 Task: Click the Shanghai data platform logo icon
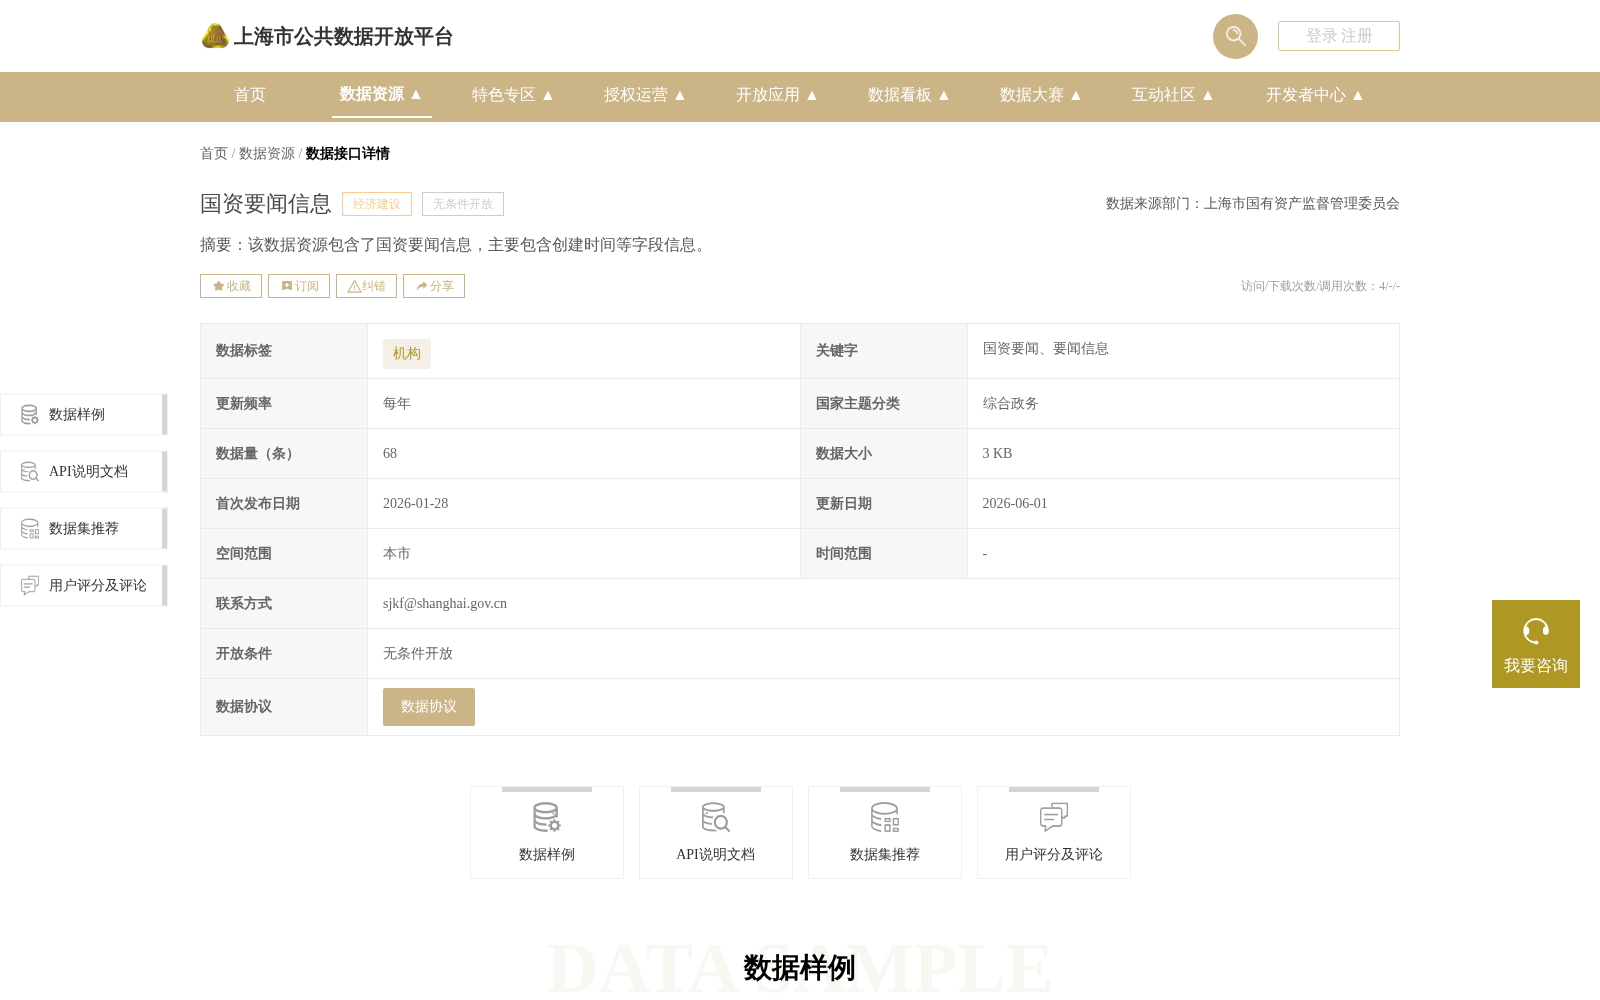click(x=215, y=36)
